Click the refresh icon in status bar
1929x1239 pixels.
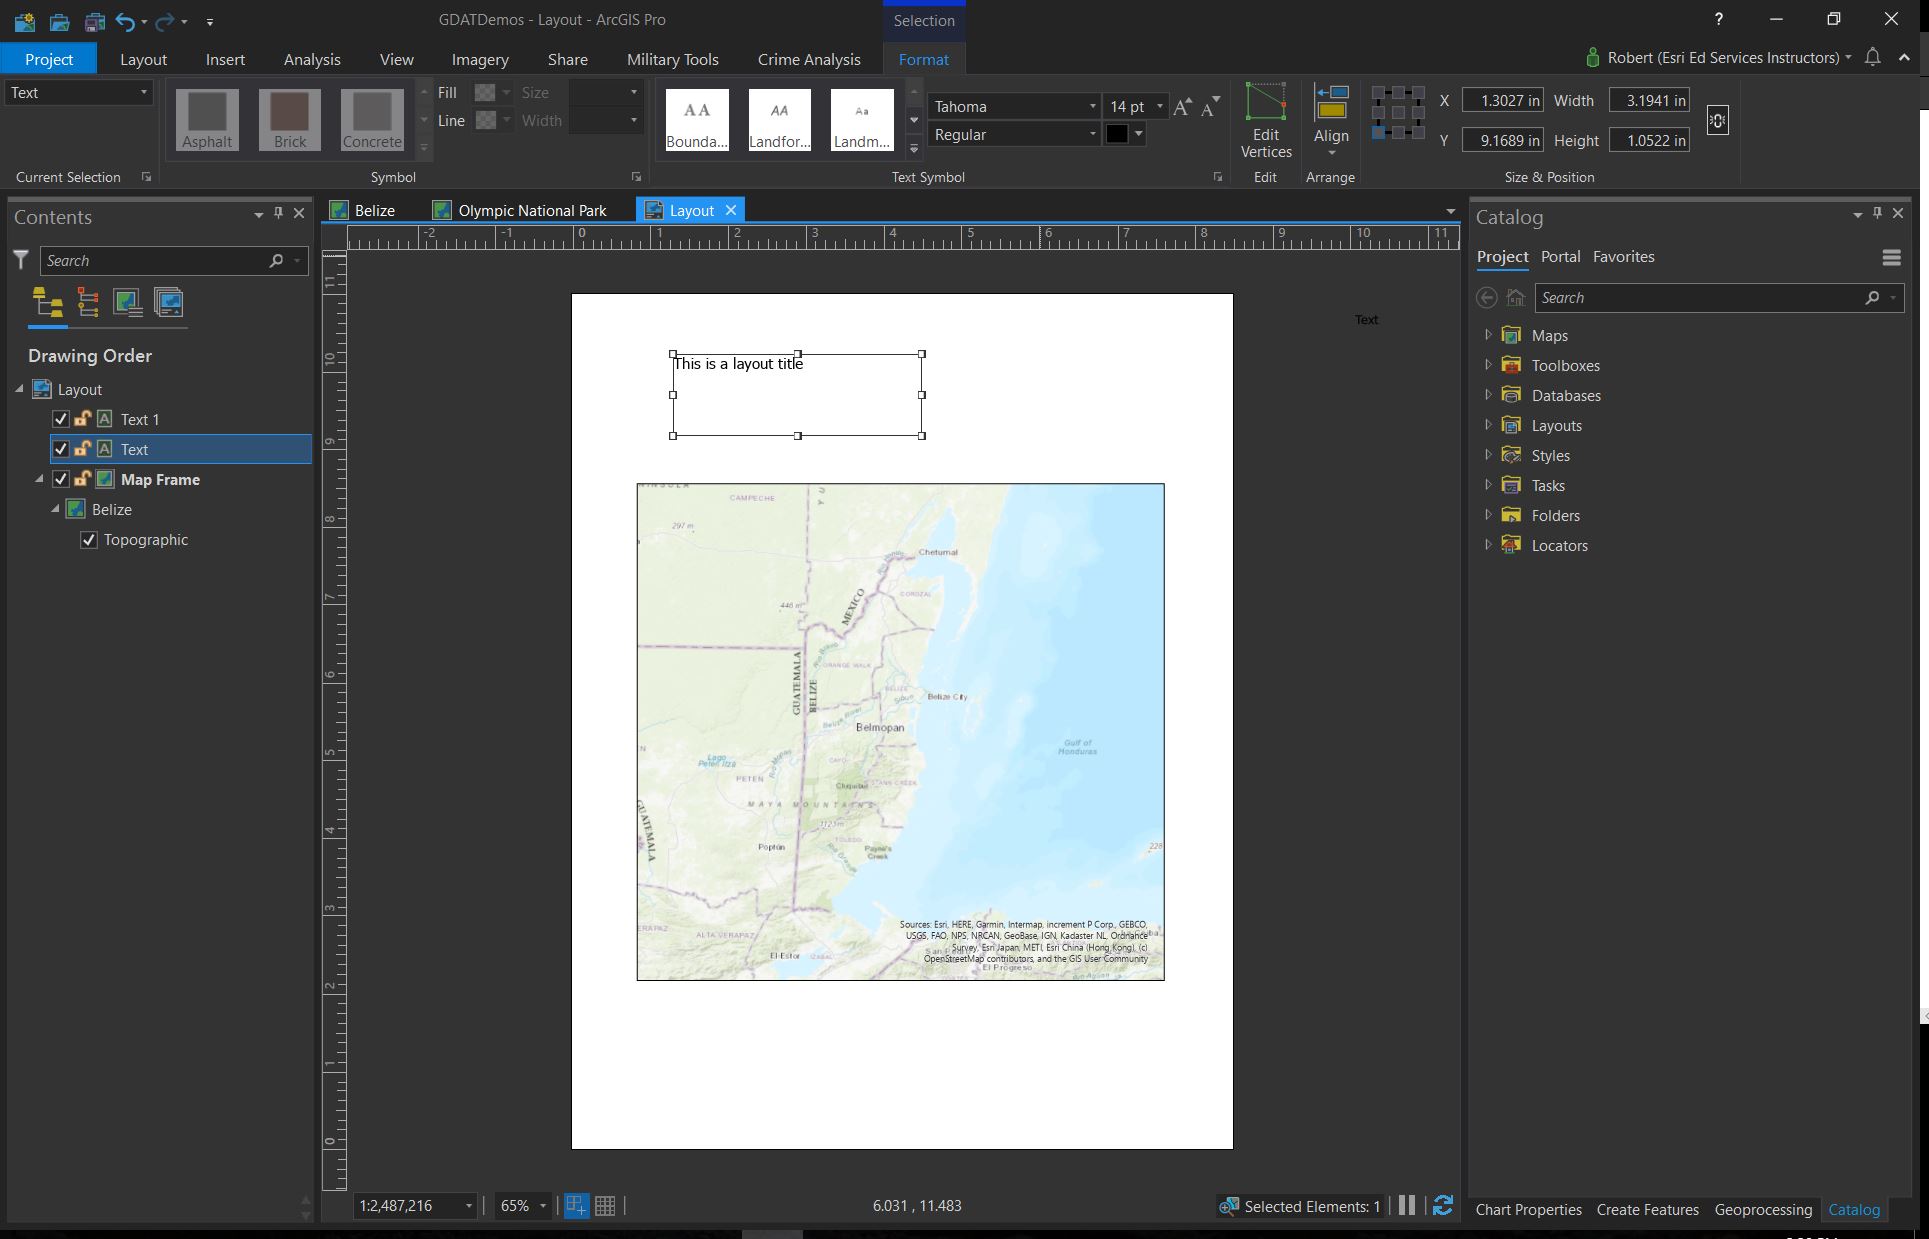tap(1442, 1205)
